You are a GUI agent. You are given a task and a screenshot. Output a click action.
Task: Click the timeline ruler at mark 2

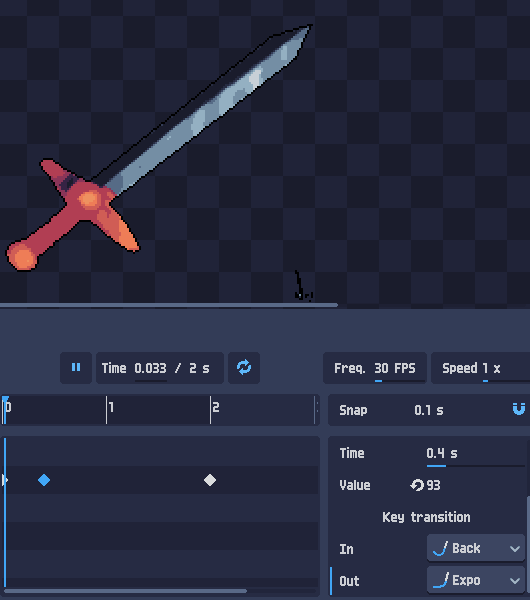(x=211, y=410)
